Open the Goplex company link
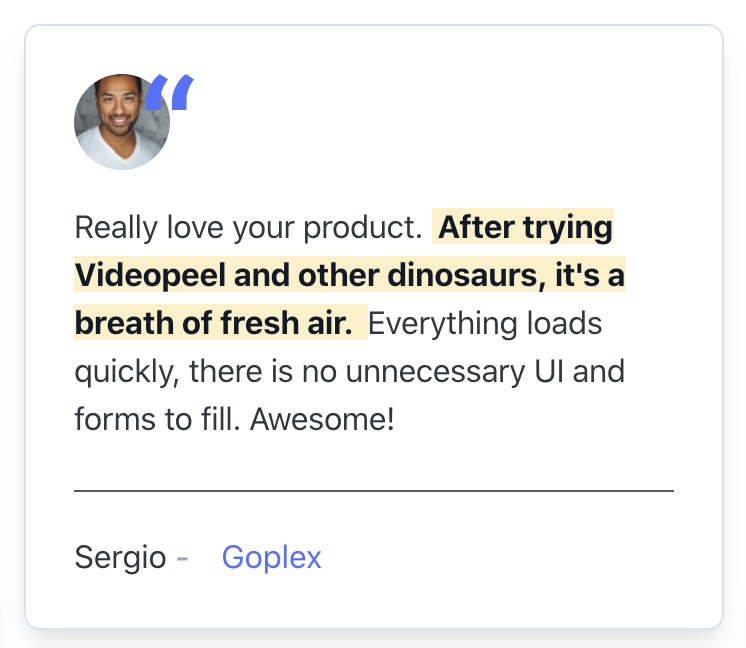 point(271,557)
